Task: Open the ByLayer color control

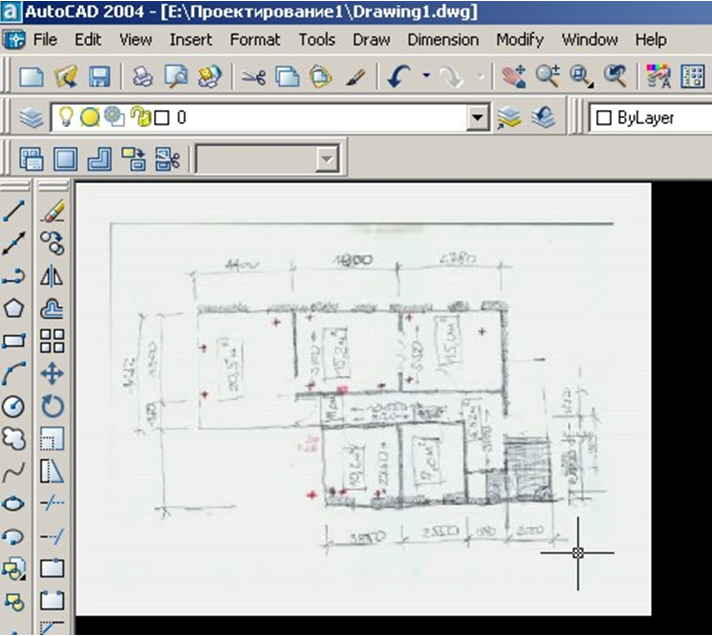Action: pos(650,118)
